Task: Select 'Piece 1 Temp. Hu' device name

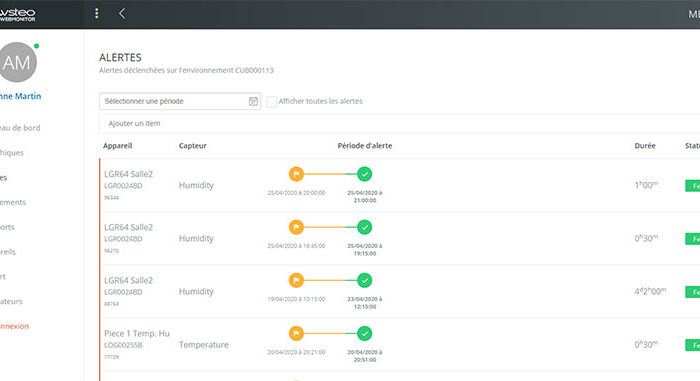Action: coord(137,334)
